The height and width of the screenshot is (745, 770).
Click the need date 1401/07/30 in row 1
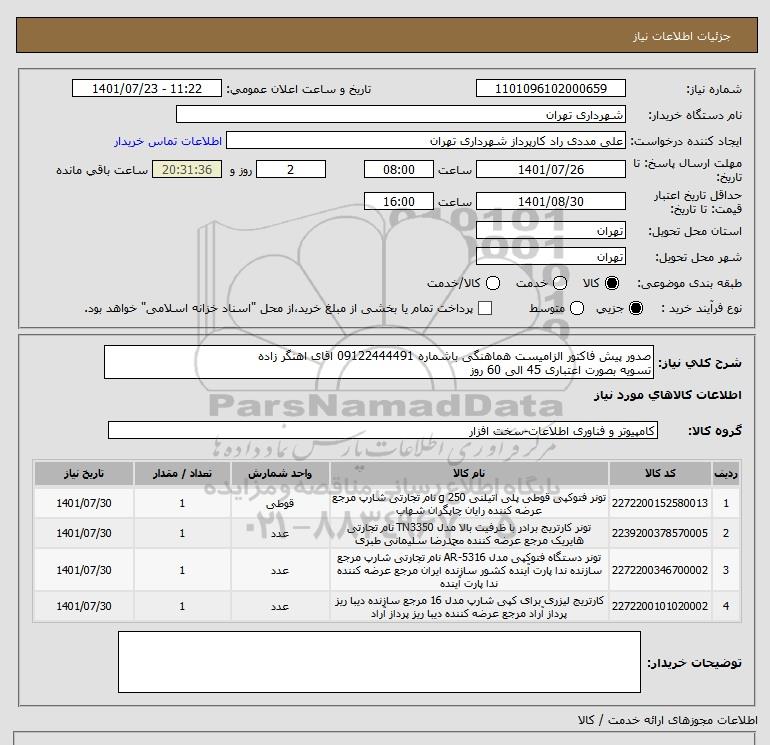point(84,503)
